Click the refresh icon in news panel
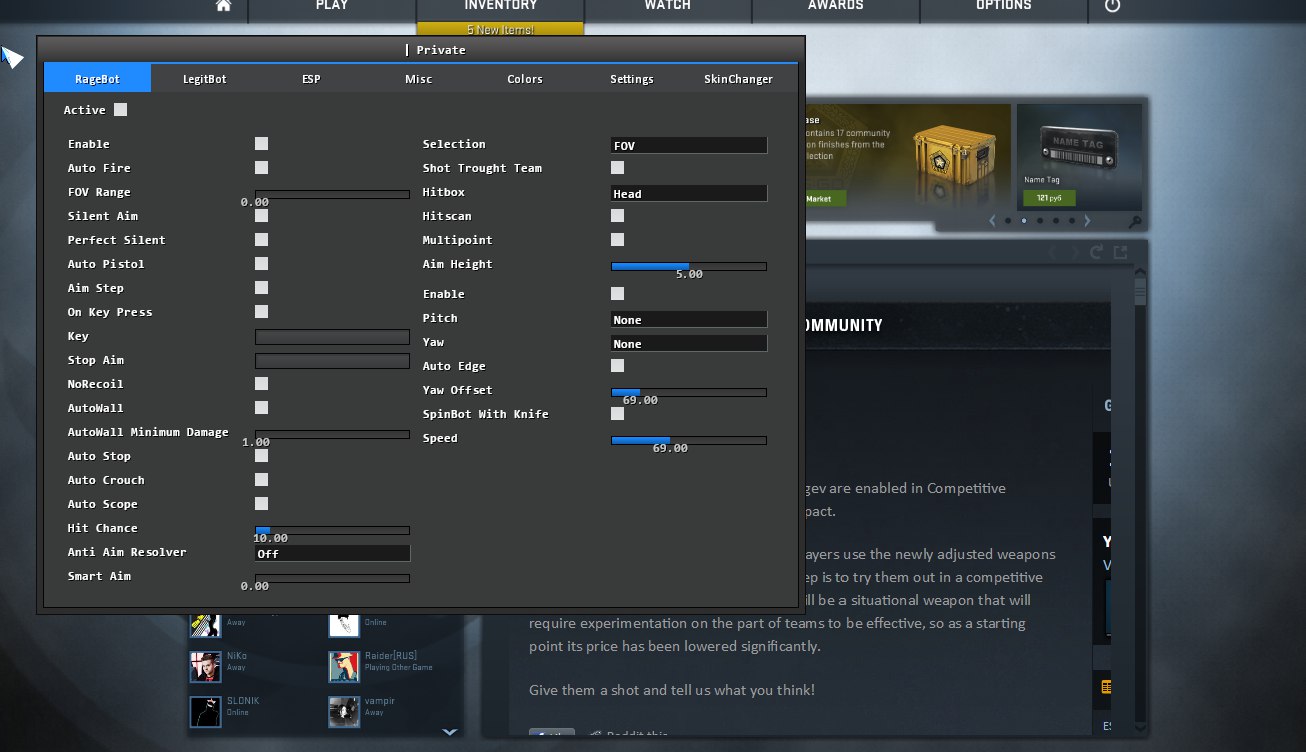Image resolution: width=1306 pixels, height=752 pixels. point(1097,253)
